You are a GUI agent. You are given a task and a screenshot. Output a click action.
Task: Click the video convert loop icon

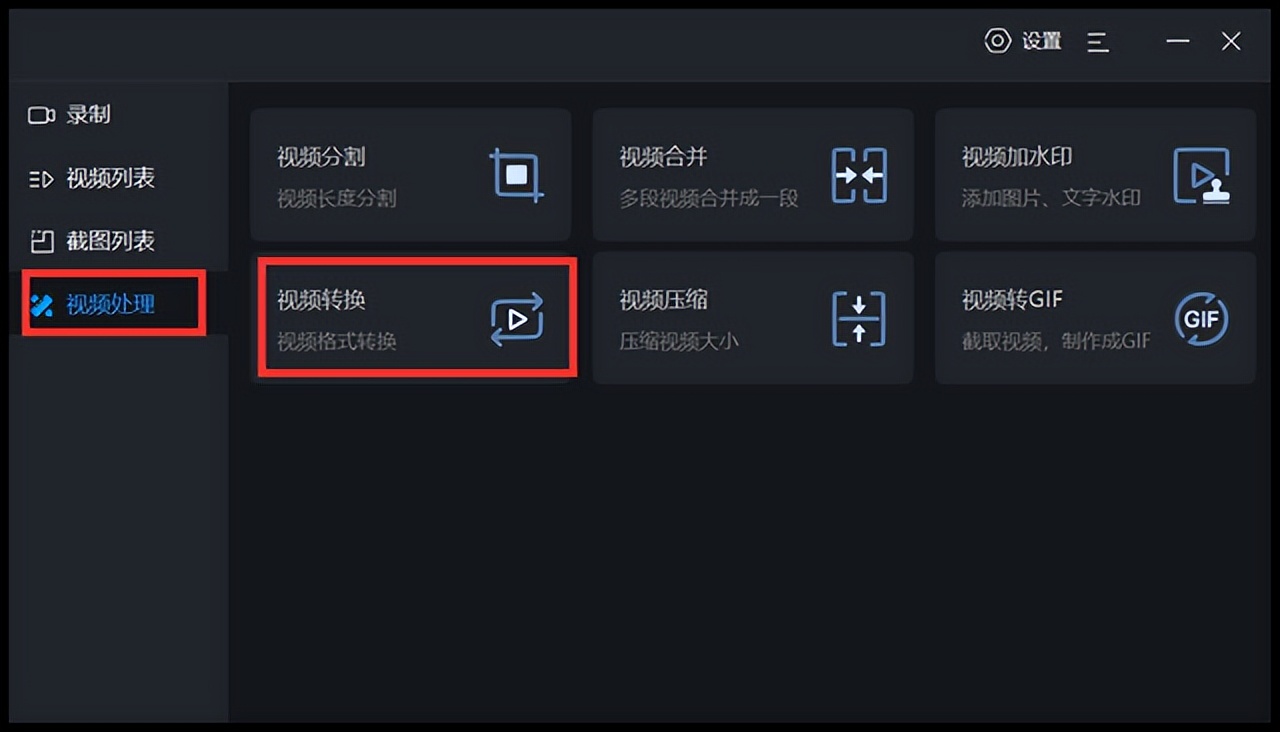tap(516, 319)
